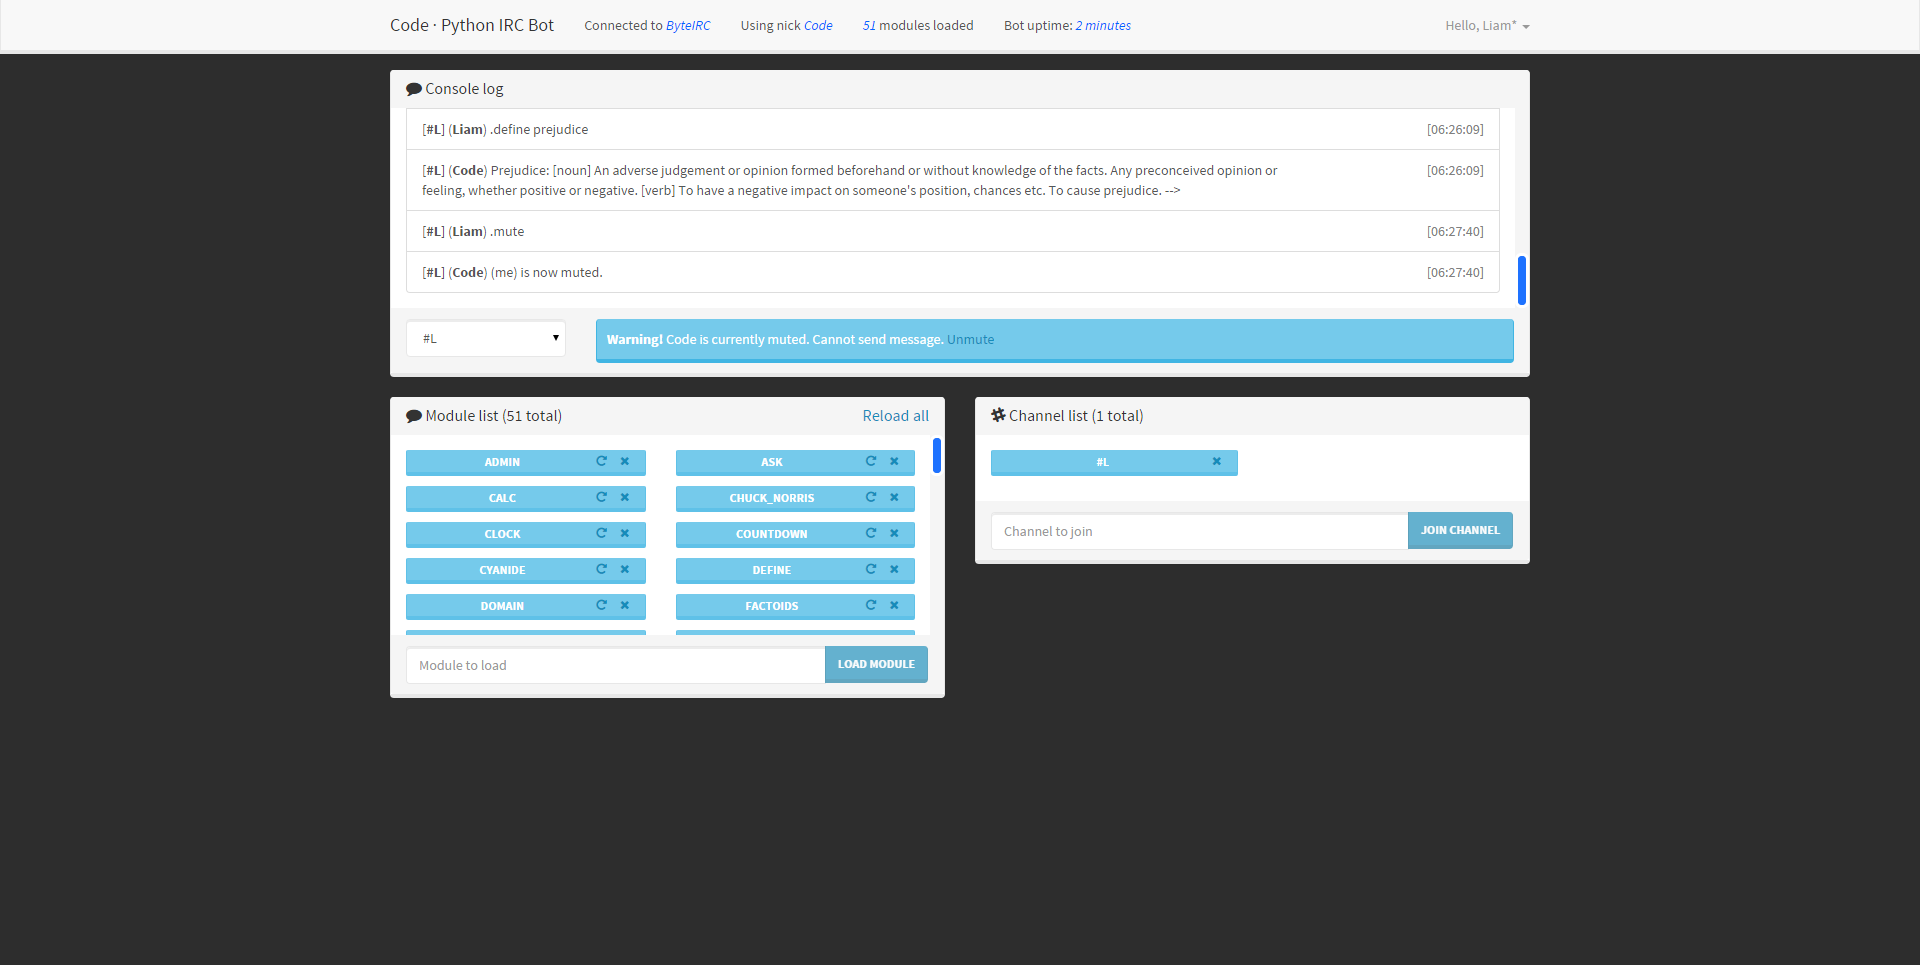Remove the #L channel with its X icon

[1216, 462]
